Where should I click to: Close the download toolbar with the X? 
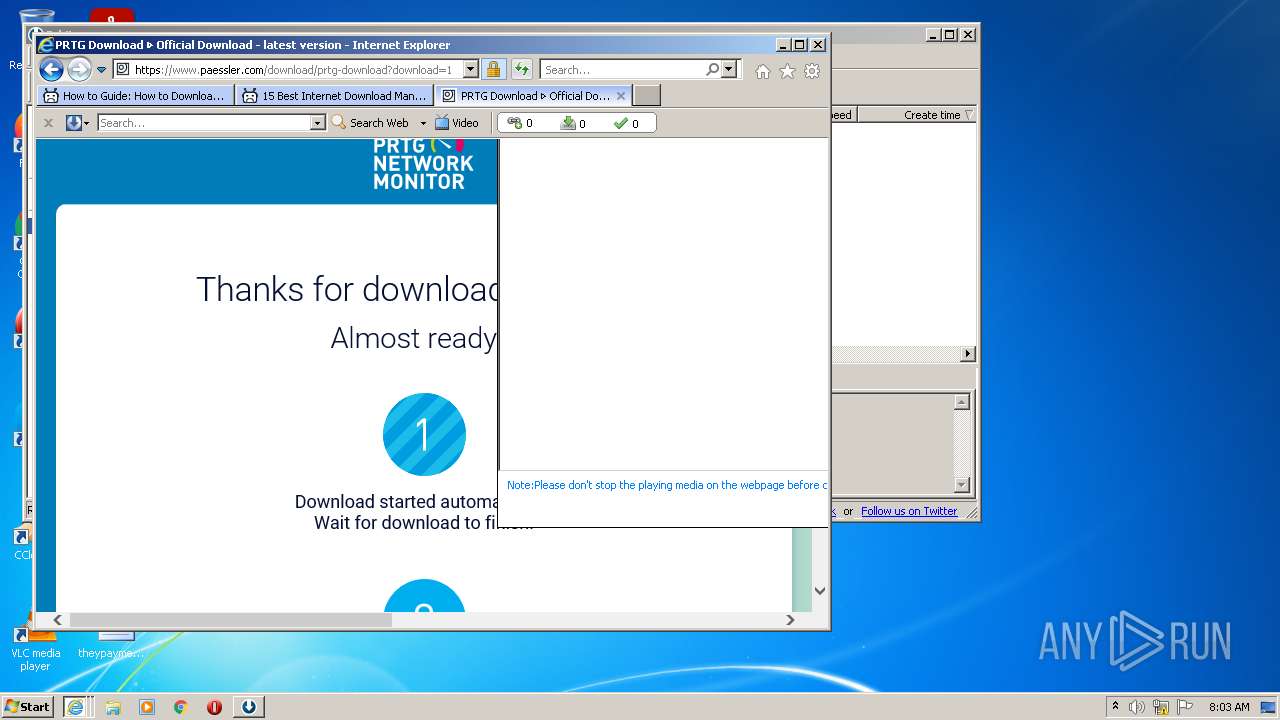coord(48,123)
